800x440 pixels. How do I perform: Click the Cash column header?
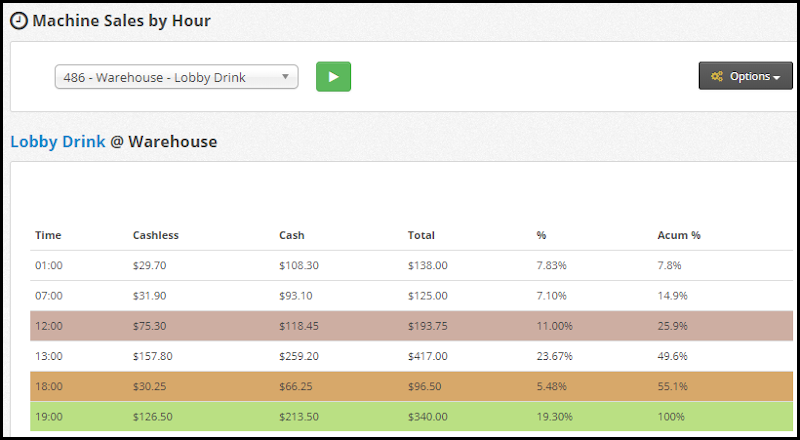(292, 235)
